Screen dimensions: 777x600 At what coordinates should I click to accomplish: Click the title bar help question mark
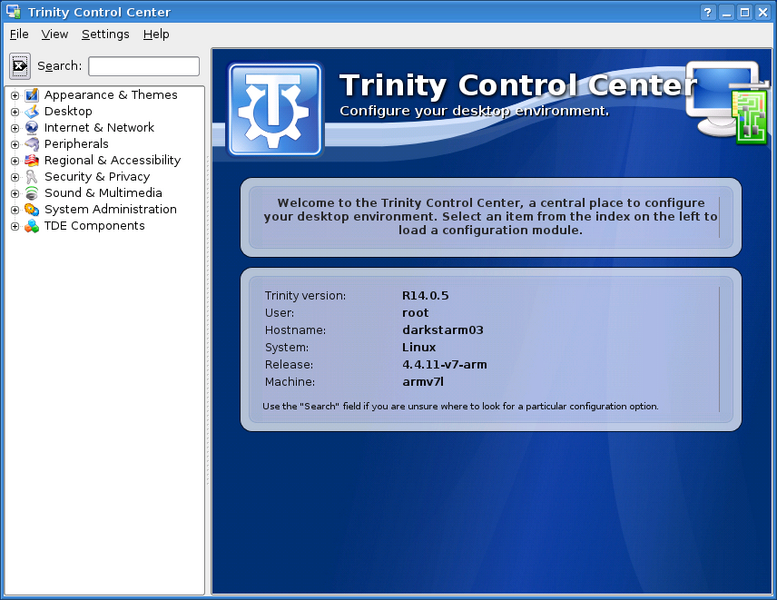(x=708, y=12)
